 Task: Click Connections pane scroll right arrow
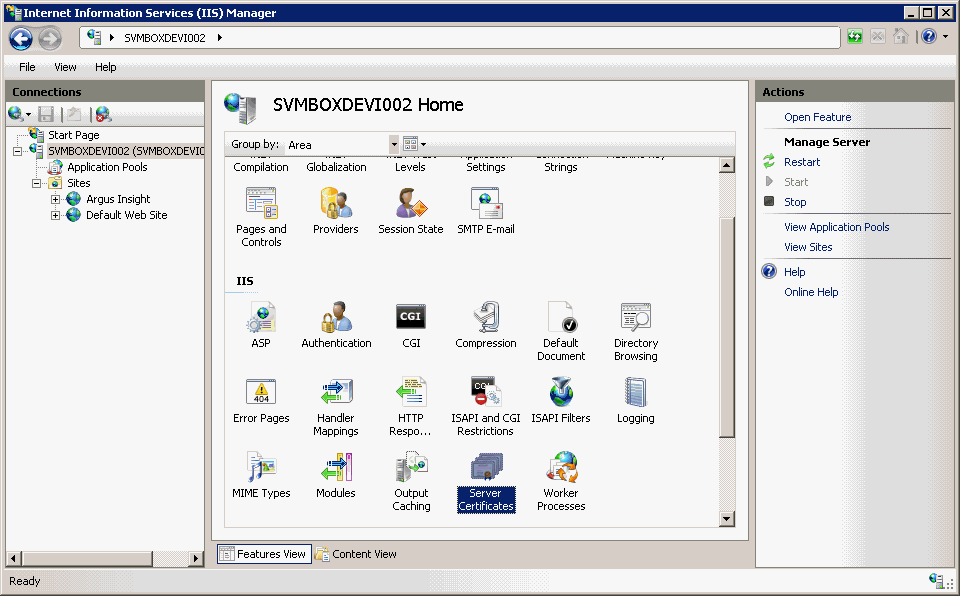point(196,558)
